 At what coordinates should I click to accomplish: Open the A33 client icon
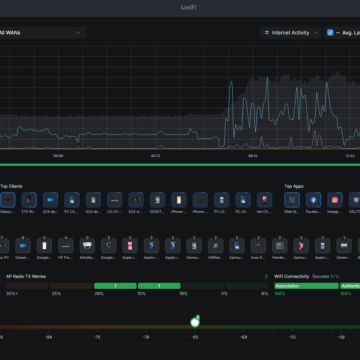[x=136, y=200]
